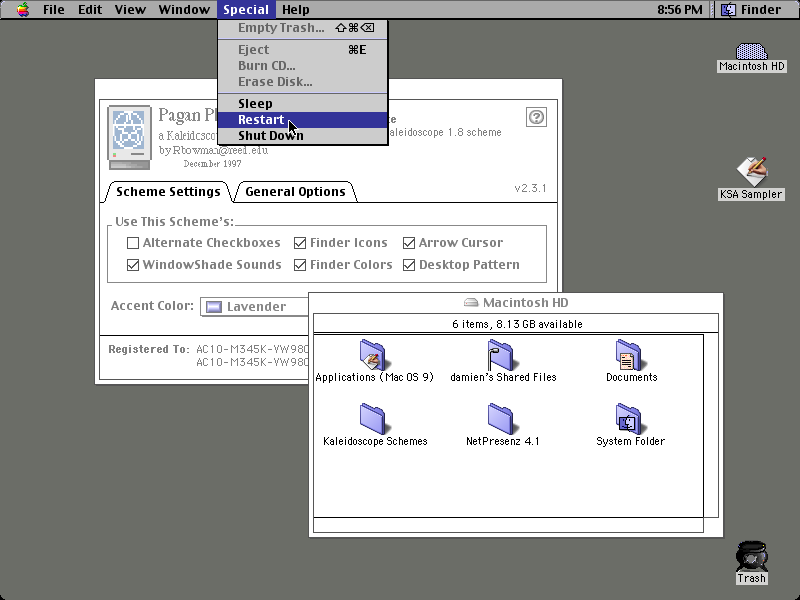Close the open Special menu title

pos(246,9)
